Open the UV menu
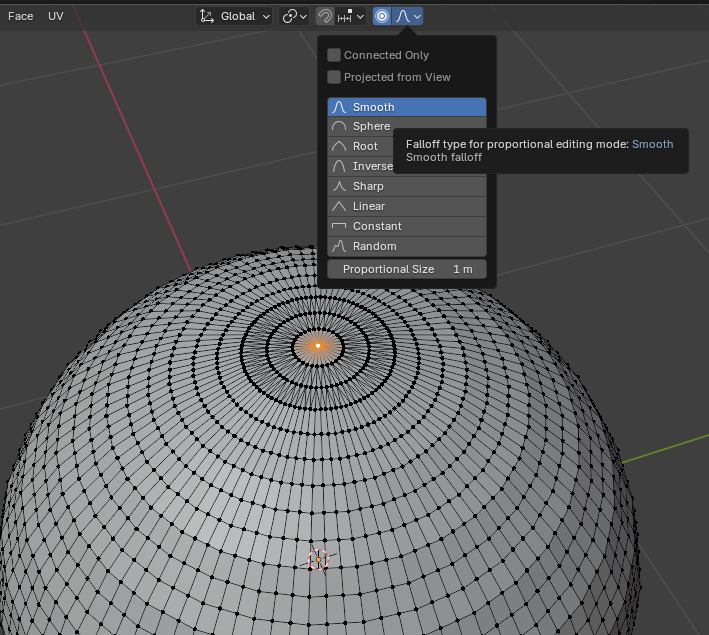The height and width of the screenshot is (635, 709). 56,16
